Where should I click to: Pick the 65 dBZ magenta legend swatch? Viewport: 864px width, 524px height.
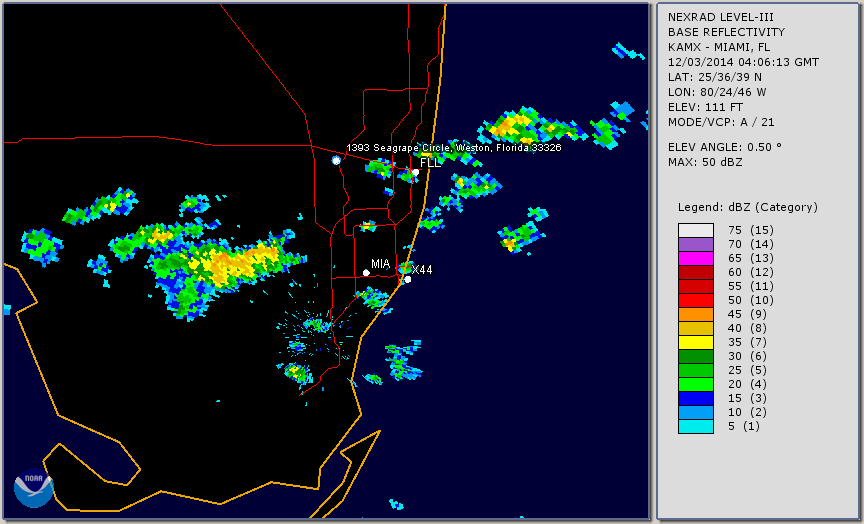tap(695, 258)
